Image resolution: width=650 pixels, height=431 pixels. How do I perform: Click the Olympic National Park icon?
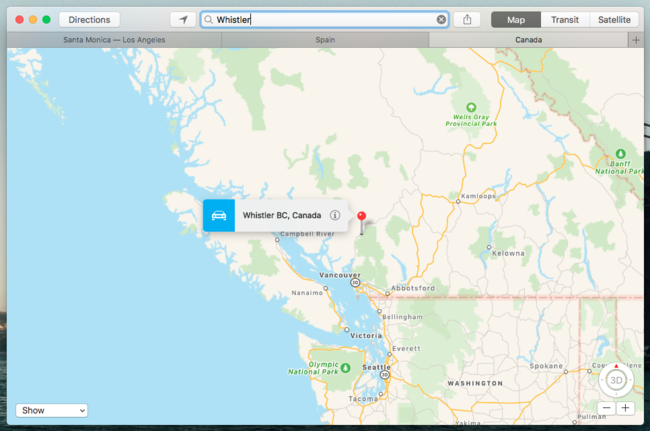(x=345, y=368)
